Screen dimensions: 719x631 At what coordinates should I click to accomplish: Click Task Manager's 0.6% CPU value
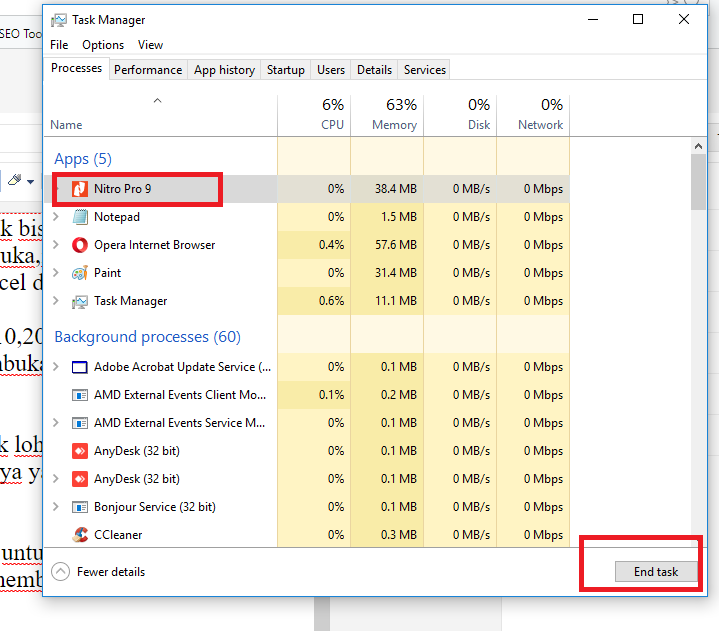332,301
